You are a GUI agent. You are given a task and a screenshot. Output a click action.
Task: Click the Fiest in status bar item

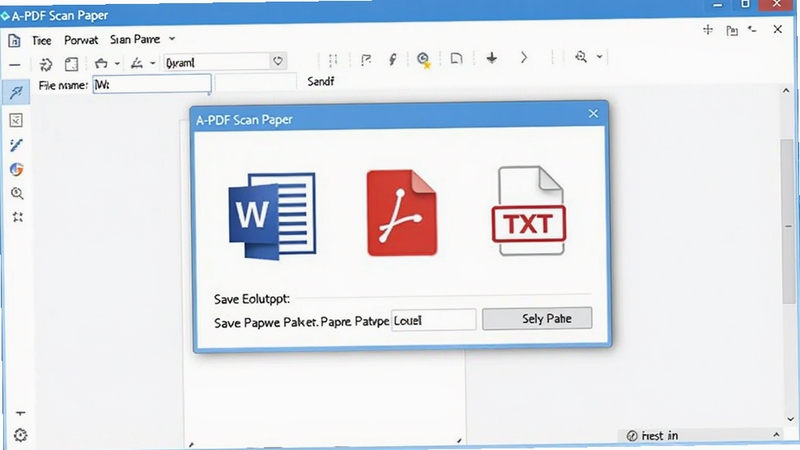coord(653,436)
